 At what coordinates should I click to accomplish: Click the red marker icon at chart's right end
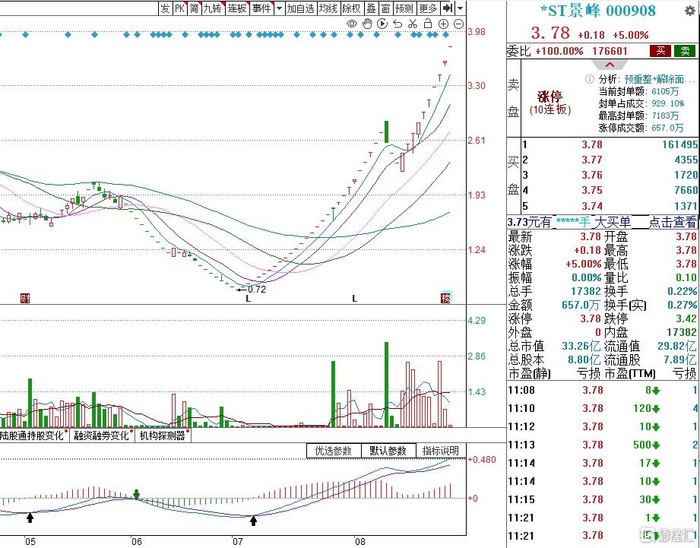click(446, 298)
